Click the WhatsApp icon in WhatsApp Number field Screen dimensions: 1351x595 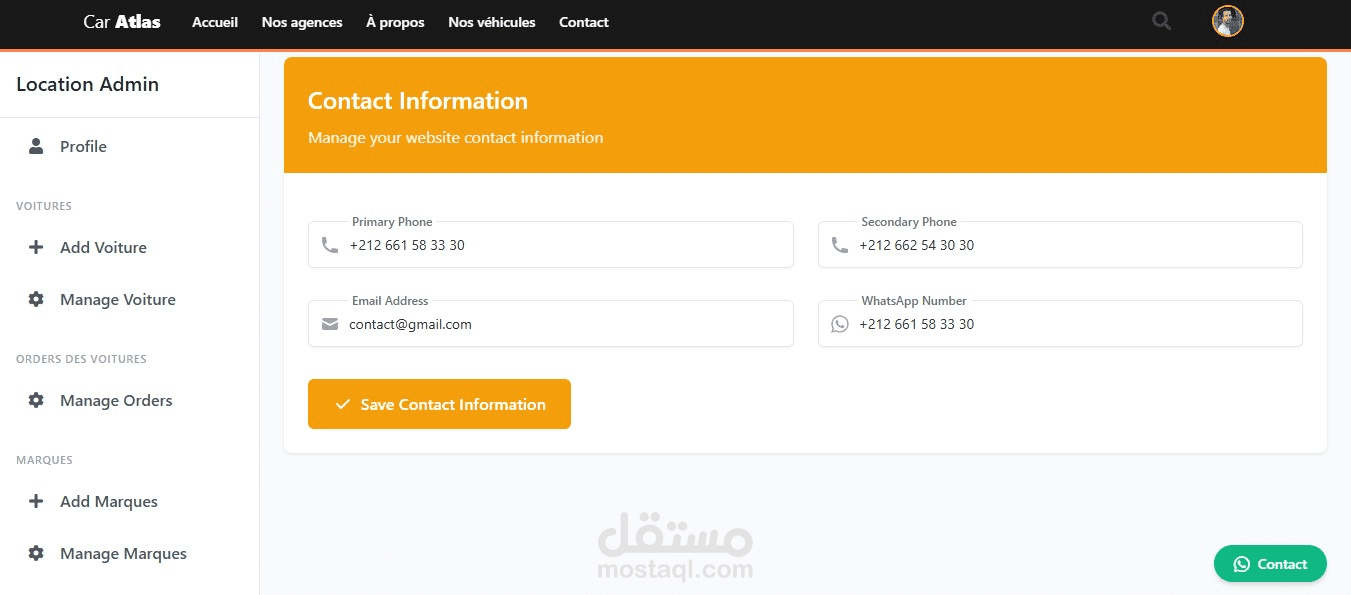point(840,324)
